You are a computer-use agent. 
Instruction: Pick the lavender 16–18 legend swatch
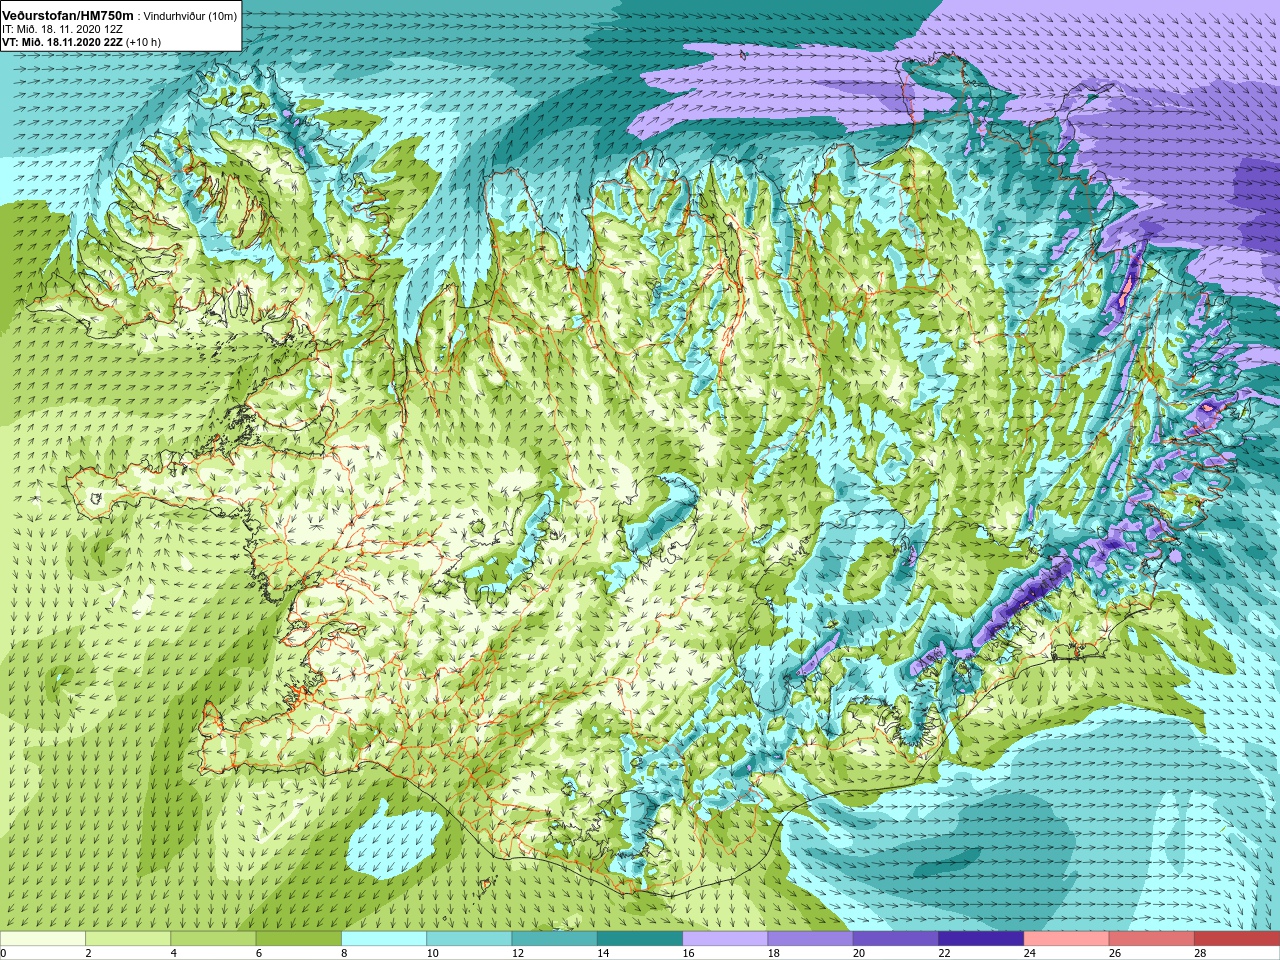click(725, 939)
